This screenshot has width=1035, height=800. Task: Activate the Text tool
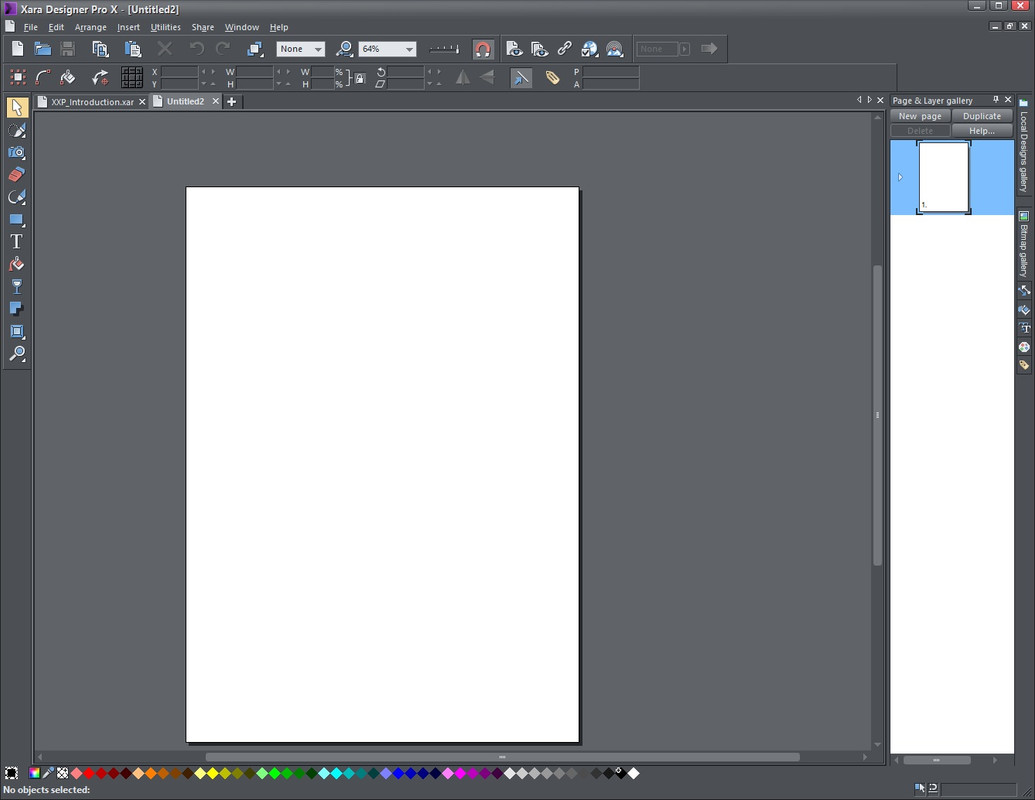[x=17, y=242]
